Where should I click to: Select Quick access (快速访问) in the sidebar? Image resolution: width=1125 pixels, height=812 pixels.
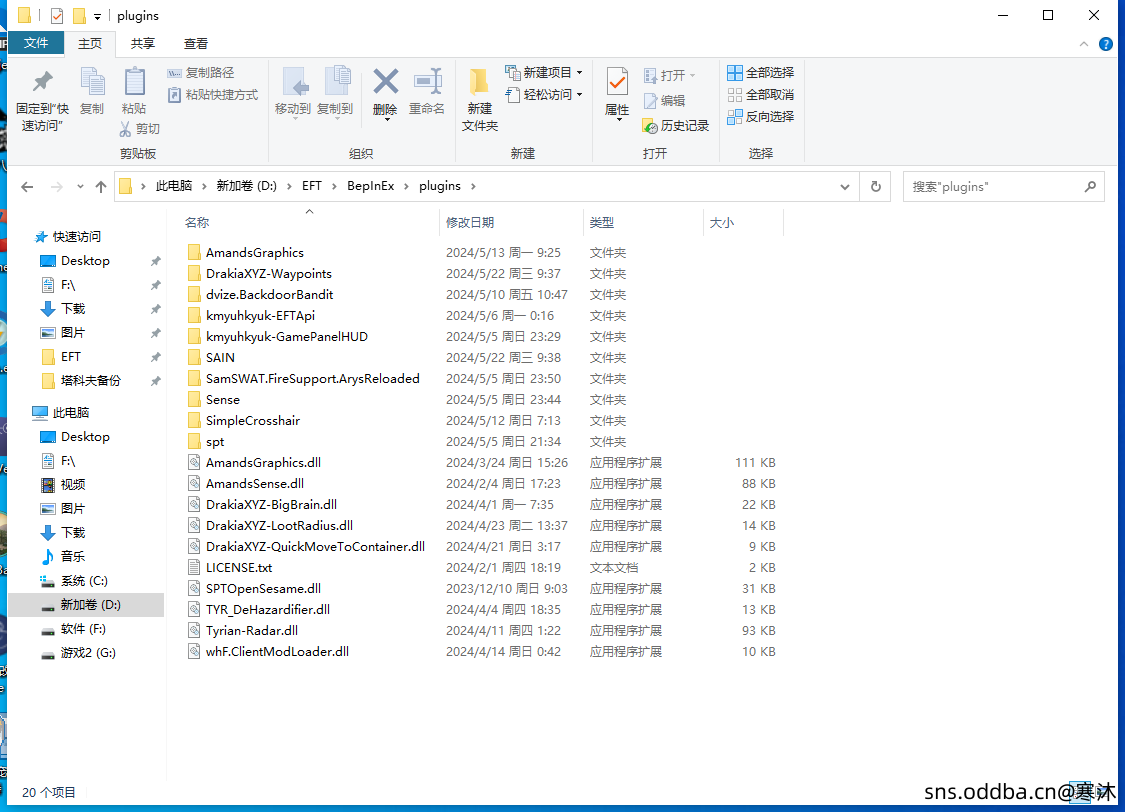[x=77, y=237]
